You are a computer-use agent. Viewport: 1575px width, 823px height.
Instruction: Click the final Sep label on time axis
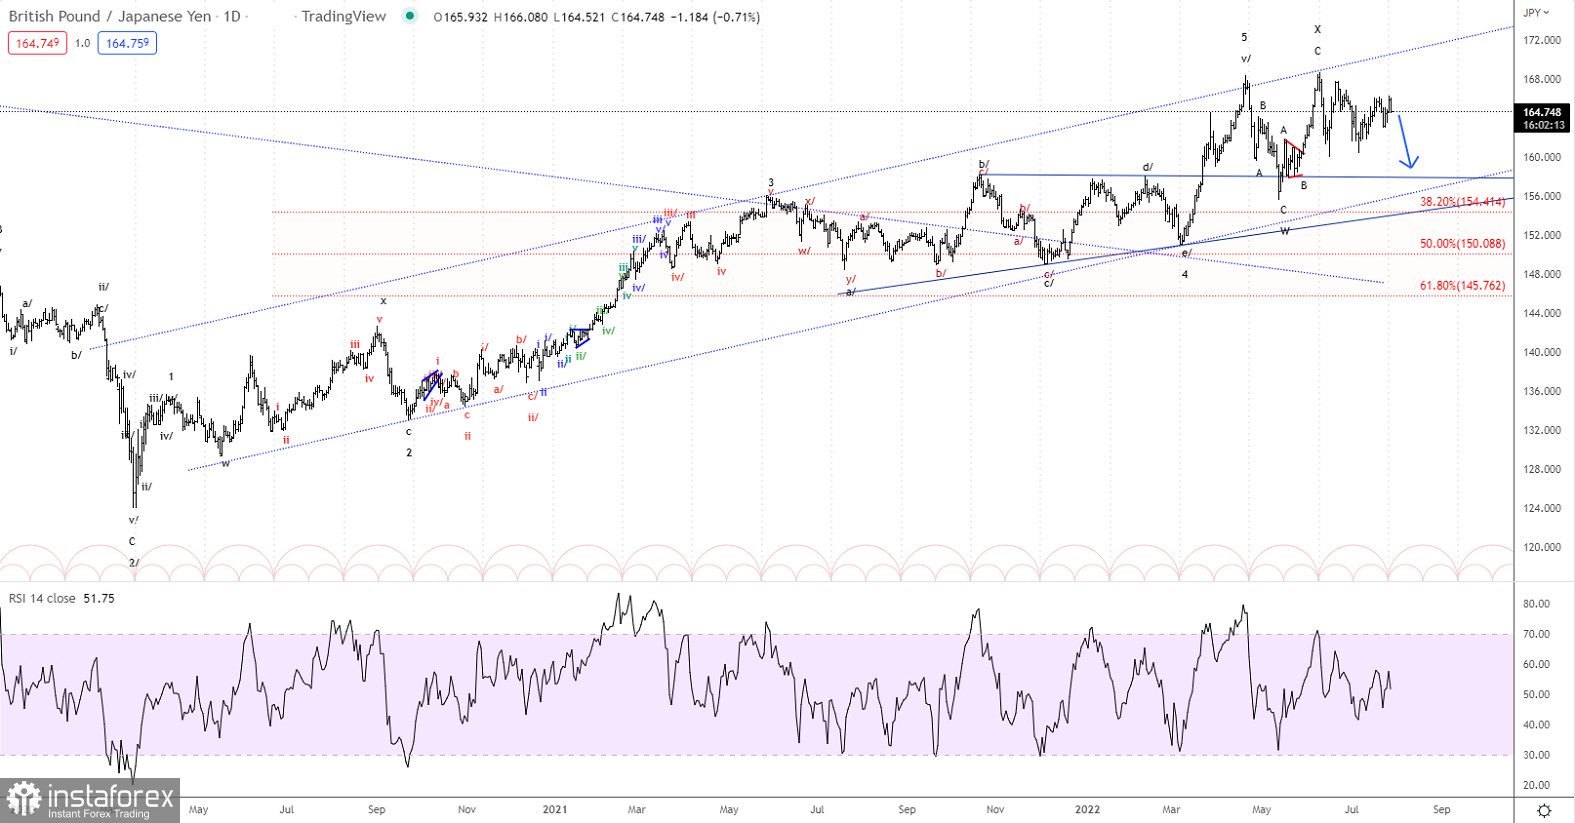tap(1441, 810)
